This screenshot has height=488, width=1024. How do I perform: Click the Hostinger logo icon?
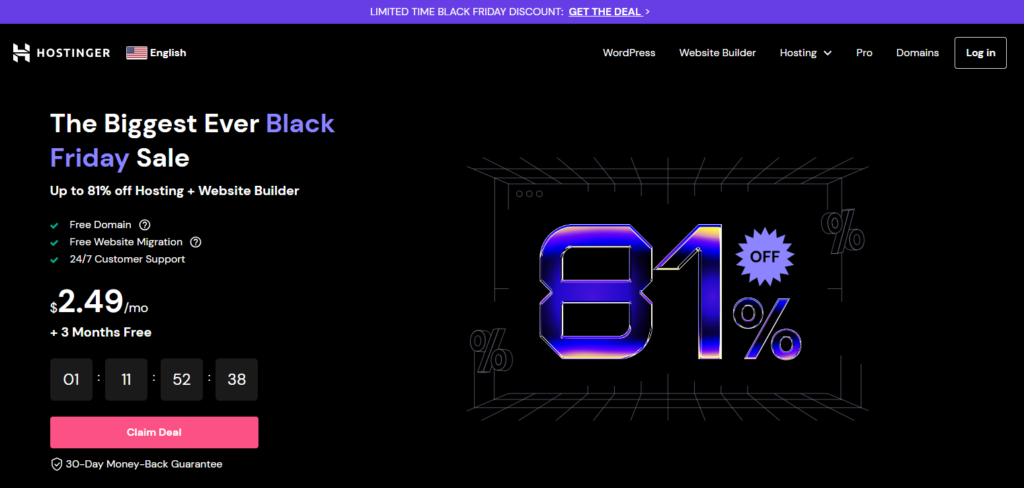[x=22, y=53]
